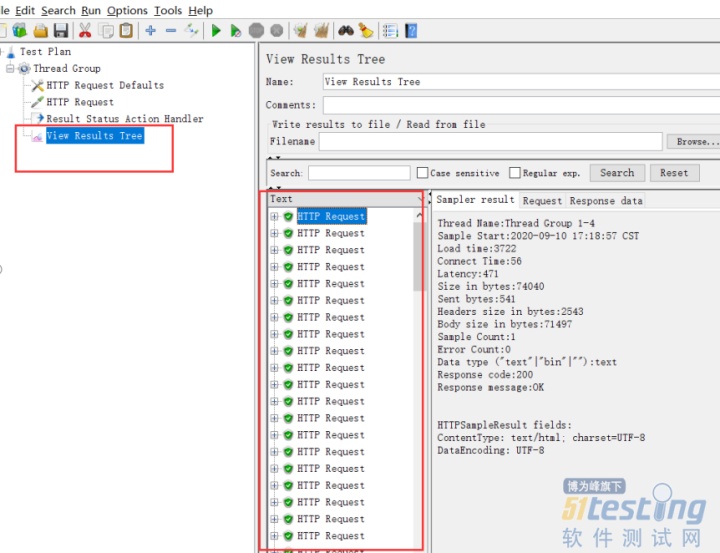Click the Browse... button
The image size is (720, 553).
(x=694, y=142)
